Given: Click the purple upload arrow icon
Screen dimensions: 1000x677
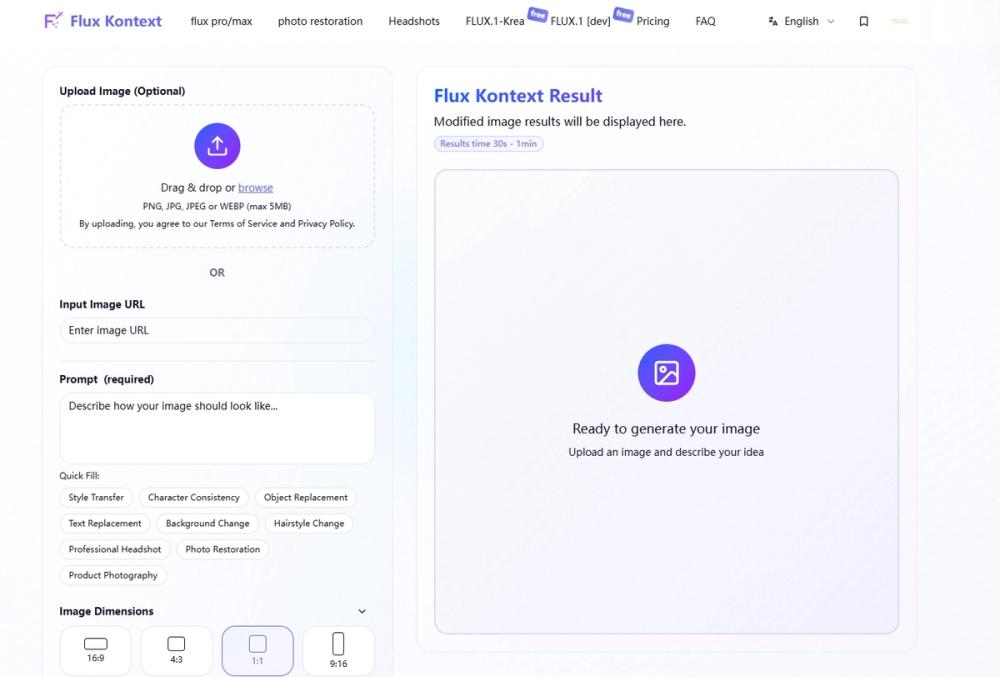Looking at the screenshot, I should [217, 146].
